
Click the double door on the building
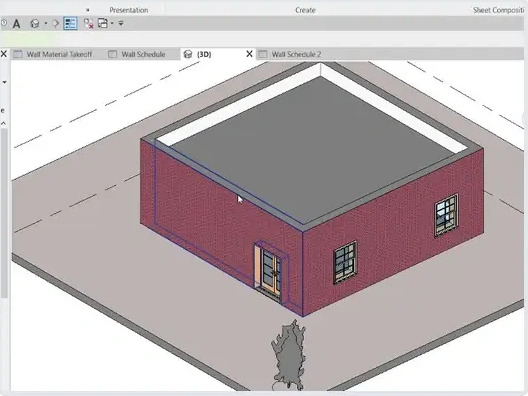coord(271,273)
